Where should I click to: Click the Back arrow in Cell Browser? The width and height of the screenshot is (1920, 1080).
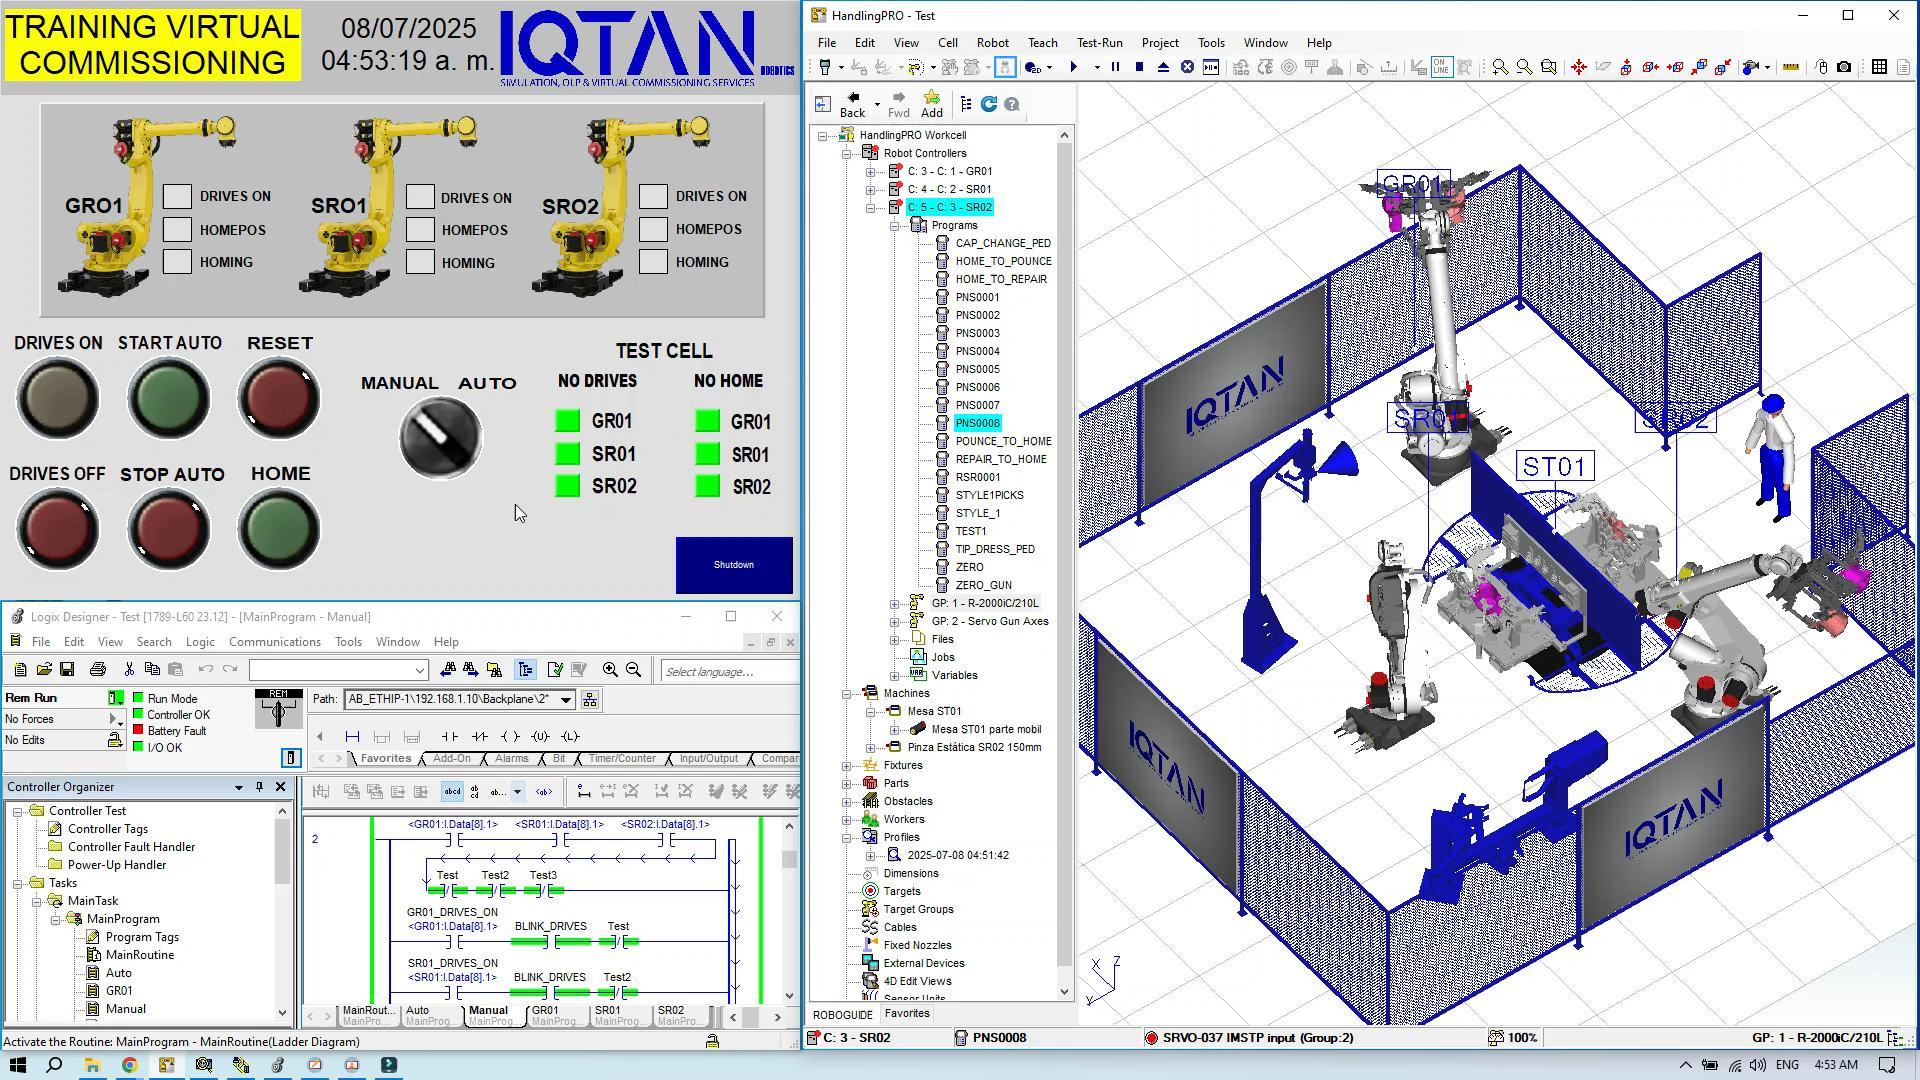point(853,104)
